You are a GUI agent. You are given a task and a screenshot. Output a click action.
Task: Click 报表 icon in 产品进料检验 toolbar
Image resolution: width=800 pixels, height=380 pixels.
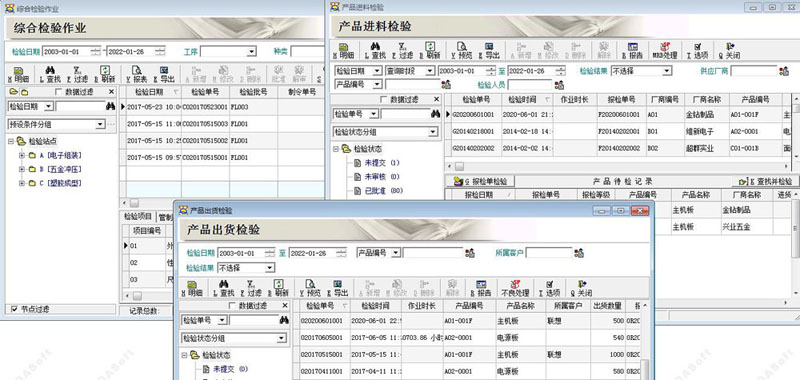[633, 50]
